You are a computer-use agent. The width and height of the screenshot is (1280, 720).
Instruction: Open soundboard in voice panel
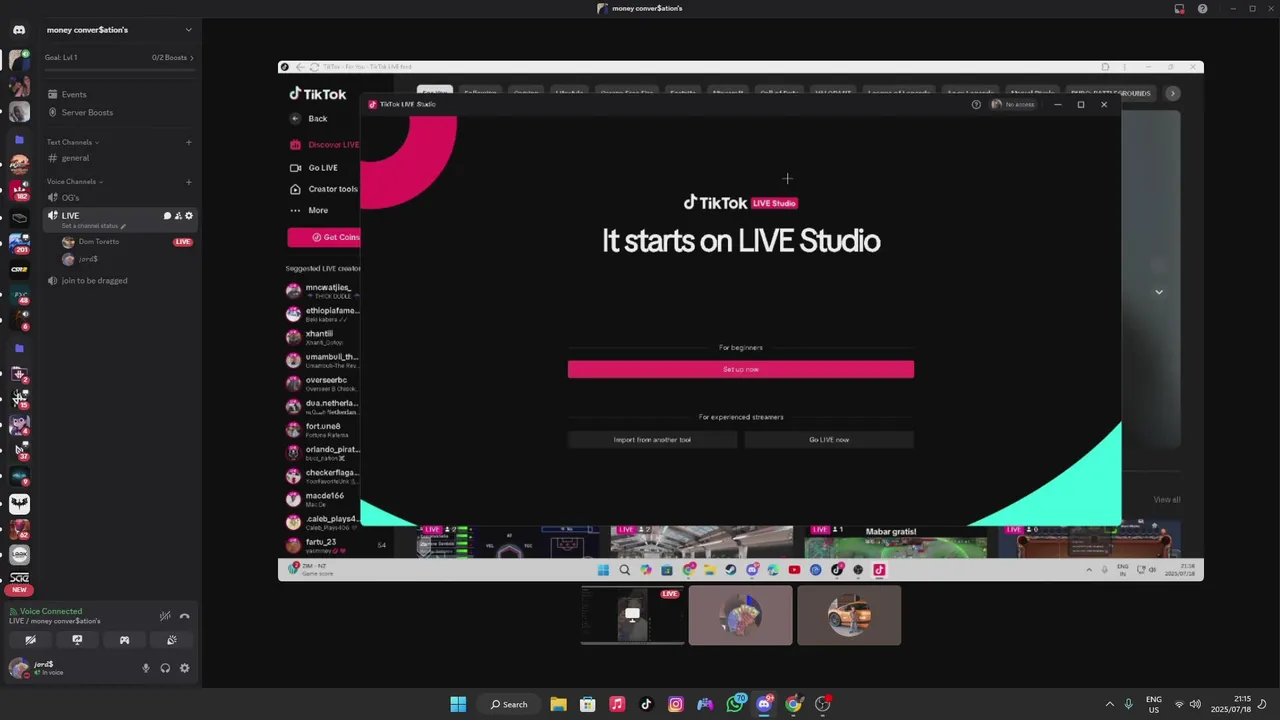[171, 640]
